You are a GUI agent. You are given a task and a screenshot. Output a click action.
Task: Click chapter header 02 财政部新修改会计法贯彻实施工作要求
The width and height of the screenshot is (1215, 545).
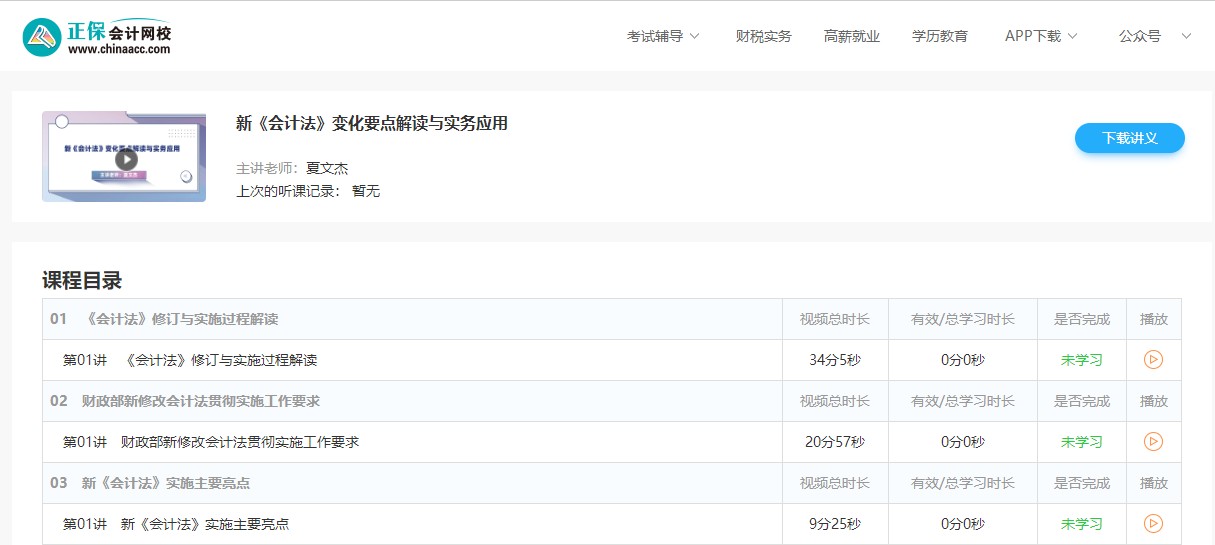point(185,401)
